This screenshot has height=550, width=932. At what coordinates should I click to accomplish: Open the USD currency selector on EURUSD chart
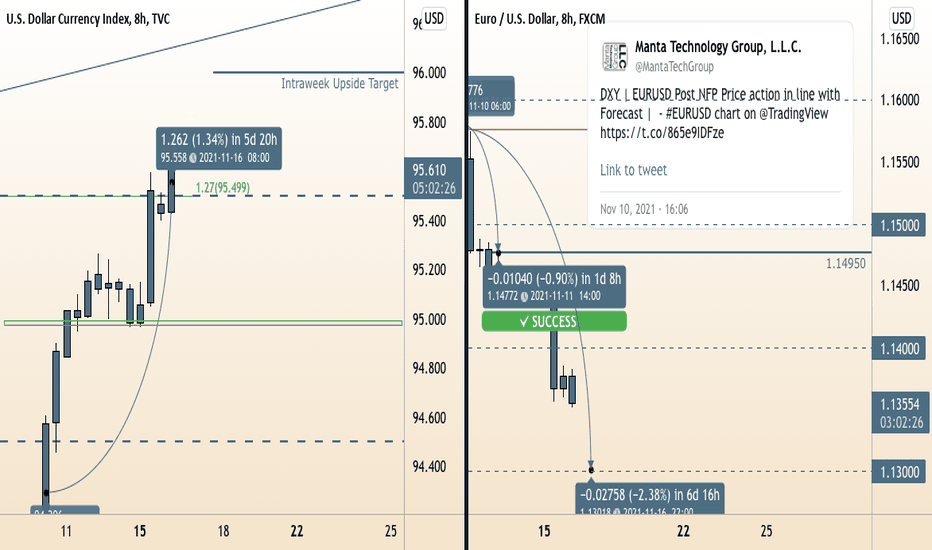click(901, 18)
